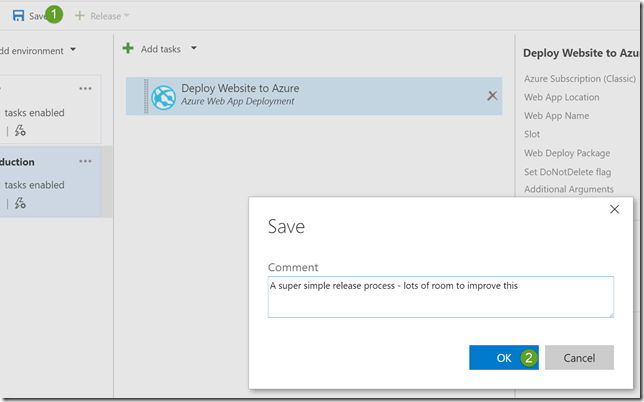Confirm the save with the OK button

pos(503,357)
